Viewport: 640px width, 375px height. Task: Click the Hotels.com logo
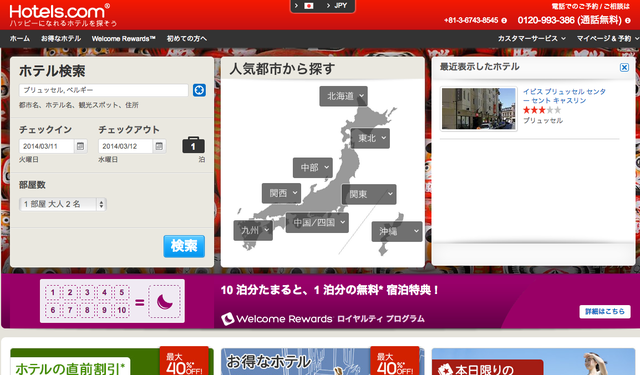[x=60, y=11]
